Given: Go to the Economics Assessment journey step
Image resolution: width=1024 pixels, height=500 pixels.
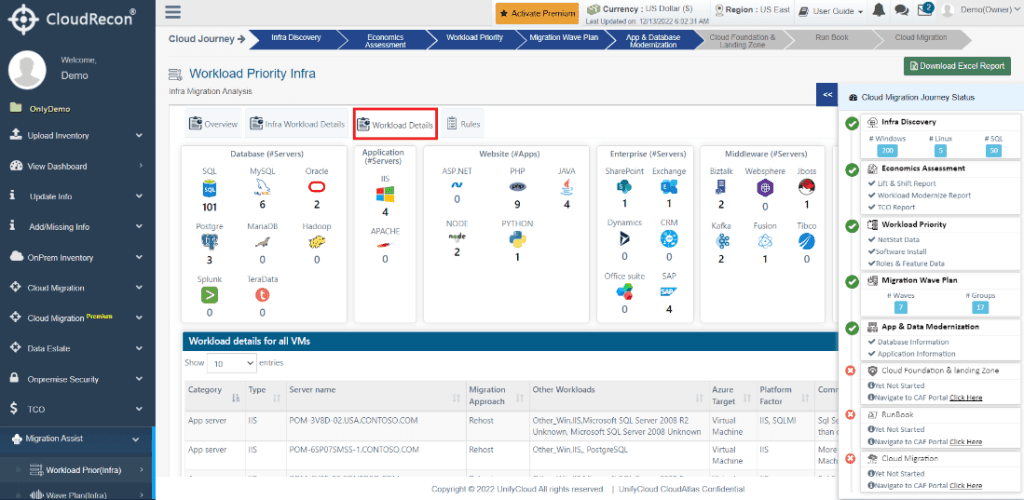Looking at the screenshot, I should pyautogui.click(x=385, y=40).
